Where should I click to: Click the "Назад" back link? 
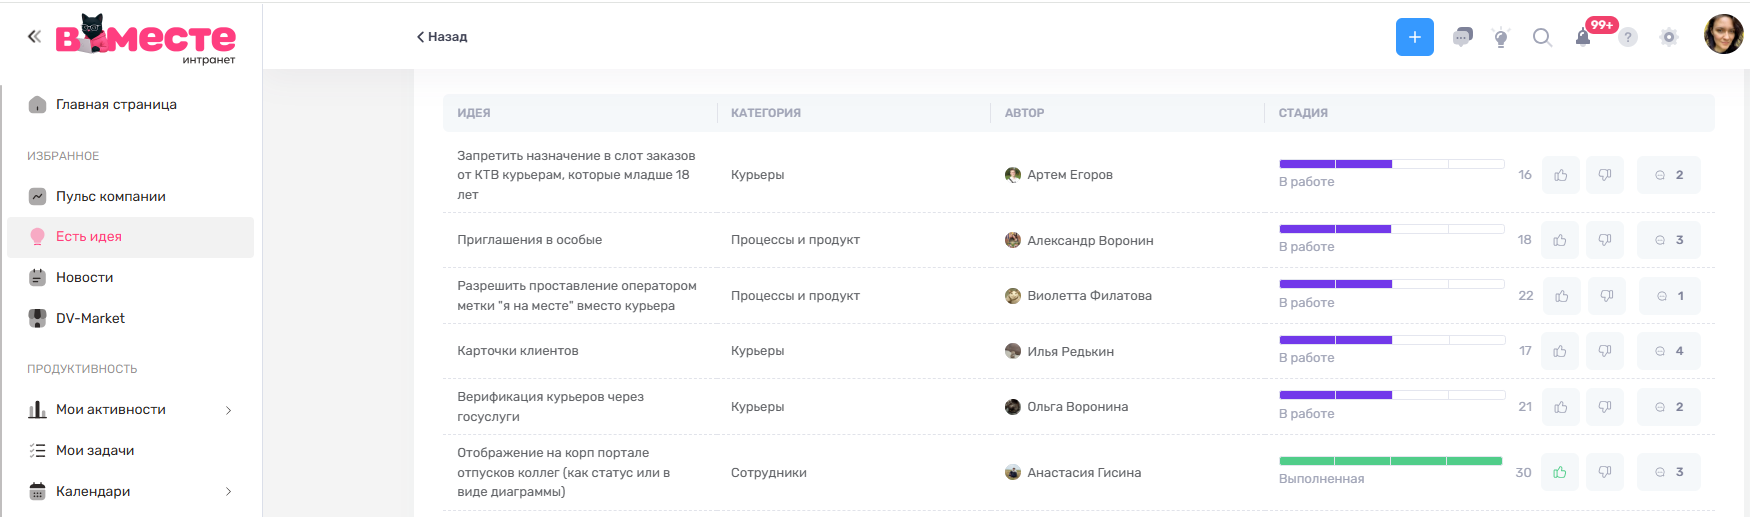(442, 37)
